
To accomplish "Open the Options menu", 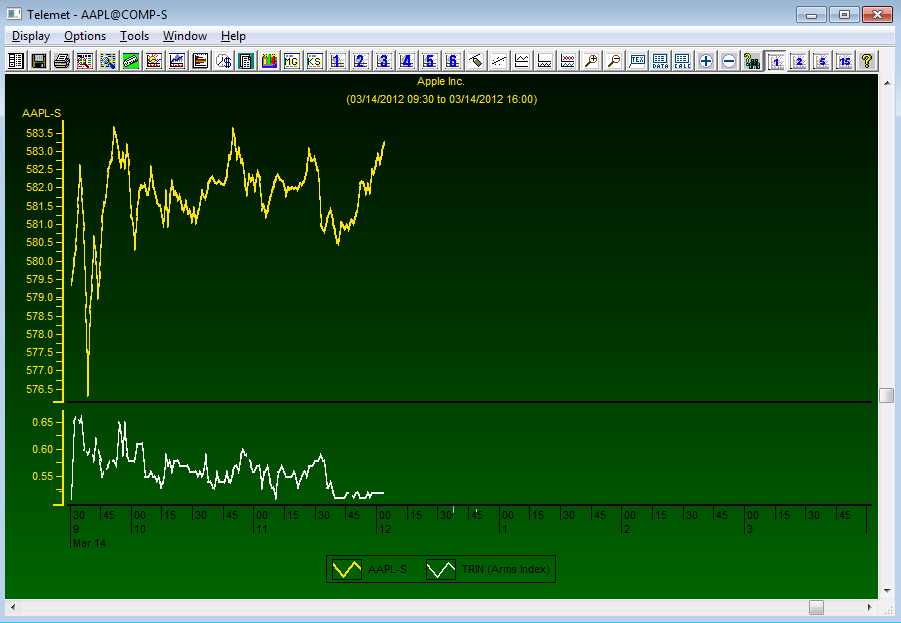I will point(85,36).
